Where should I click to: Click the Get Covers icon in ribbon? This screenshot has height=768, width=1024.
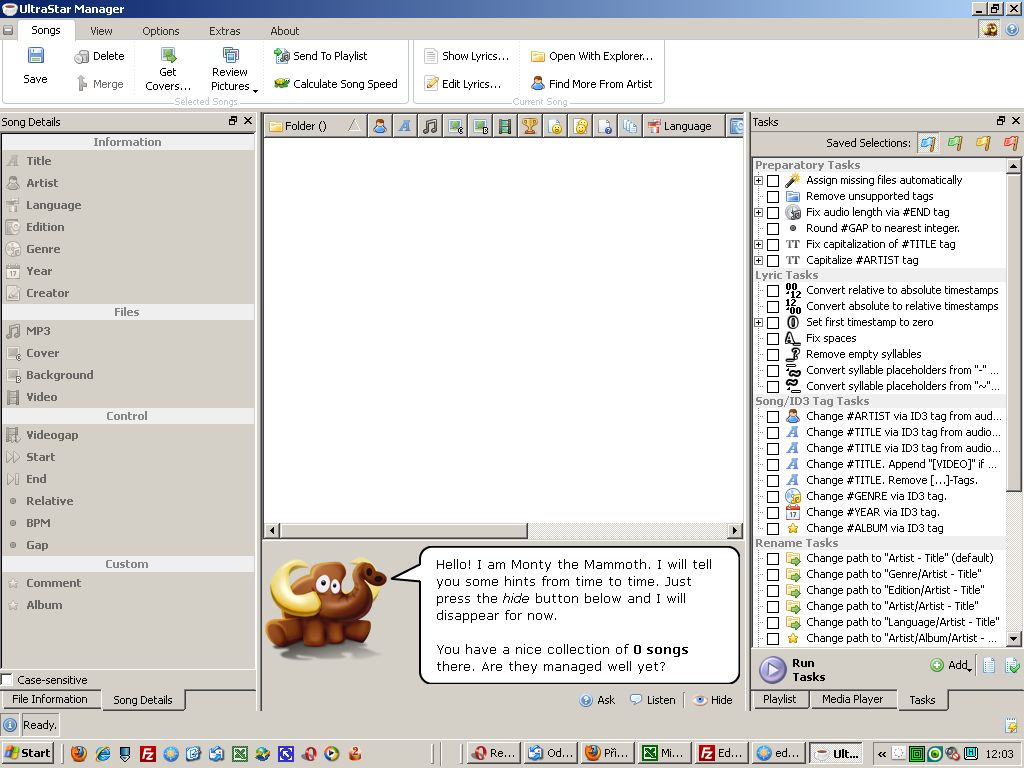point(168,57)
